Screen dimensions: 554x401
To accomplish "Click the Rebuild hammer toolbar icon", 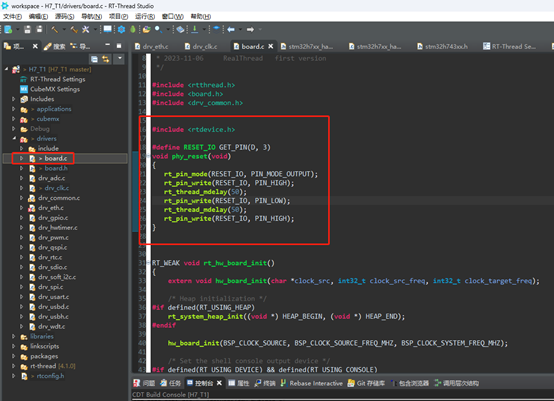I will click(x=74, y=30).
